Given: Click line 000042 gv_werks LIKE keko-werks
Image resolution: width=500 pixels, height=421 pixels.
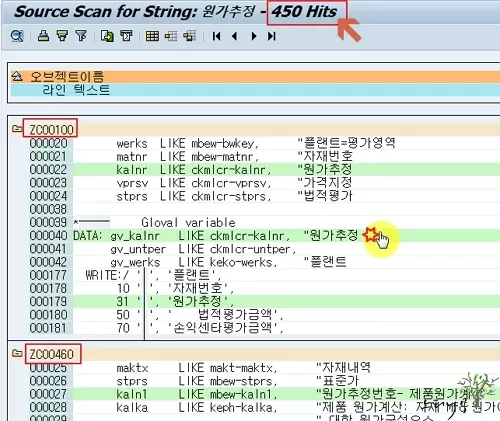Looking at the screenshot, I should pos(264,262).
